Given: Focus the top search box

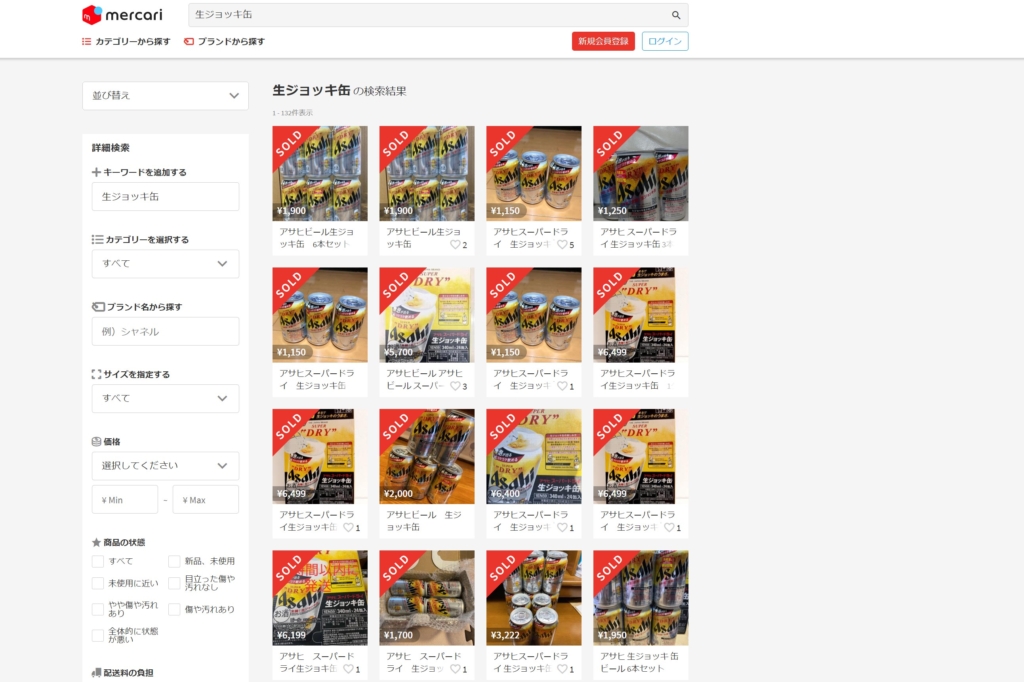Looking at the screenshot, I should (438, 14).
